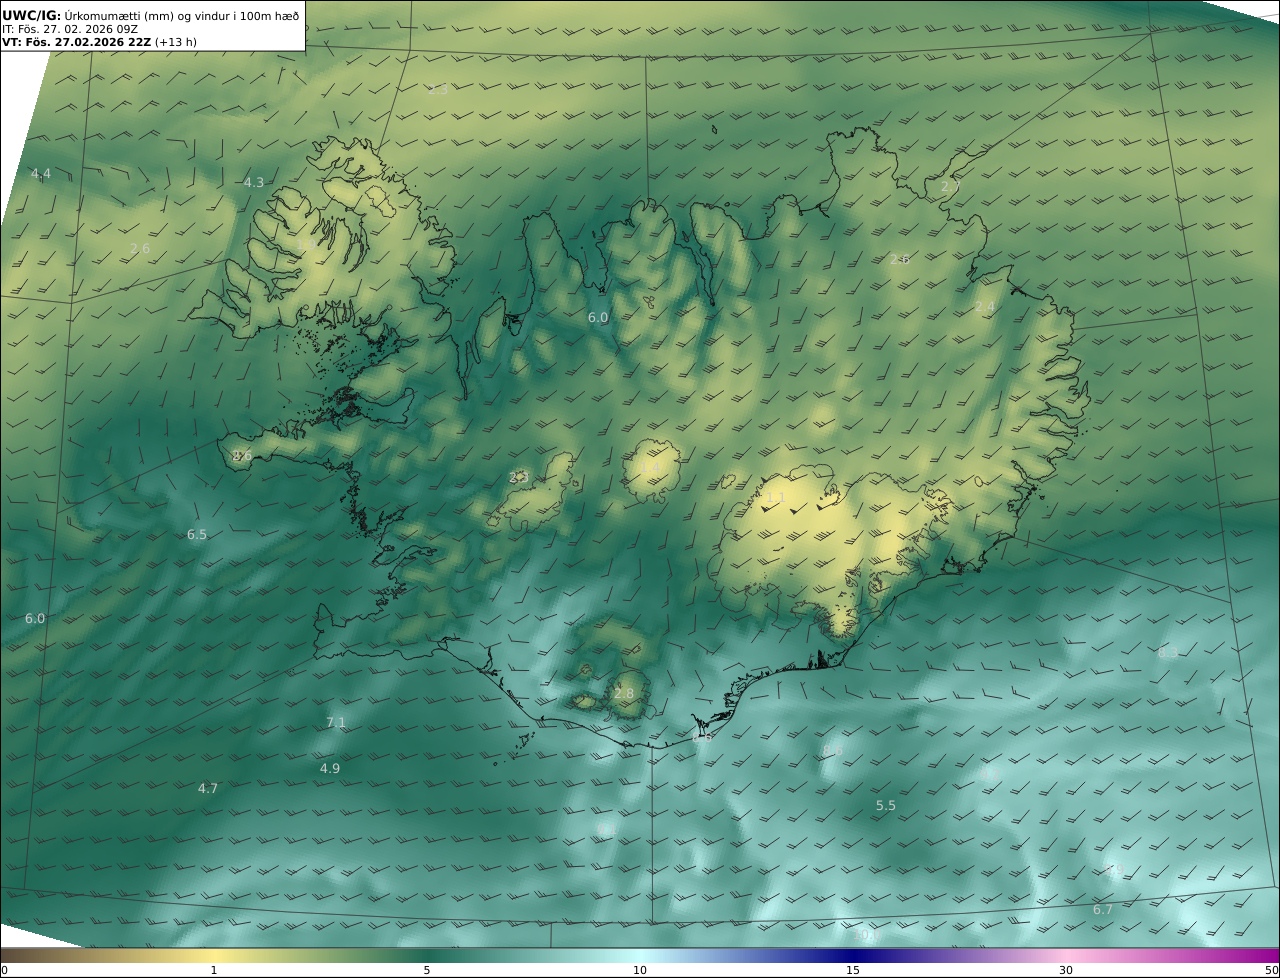
Task: Click the 15 tick on the color scale
Action: (853, 970)
